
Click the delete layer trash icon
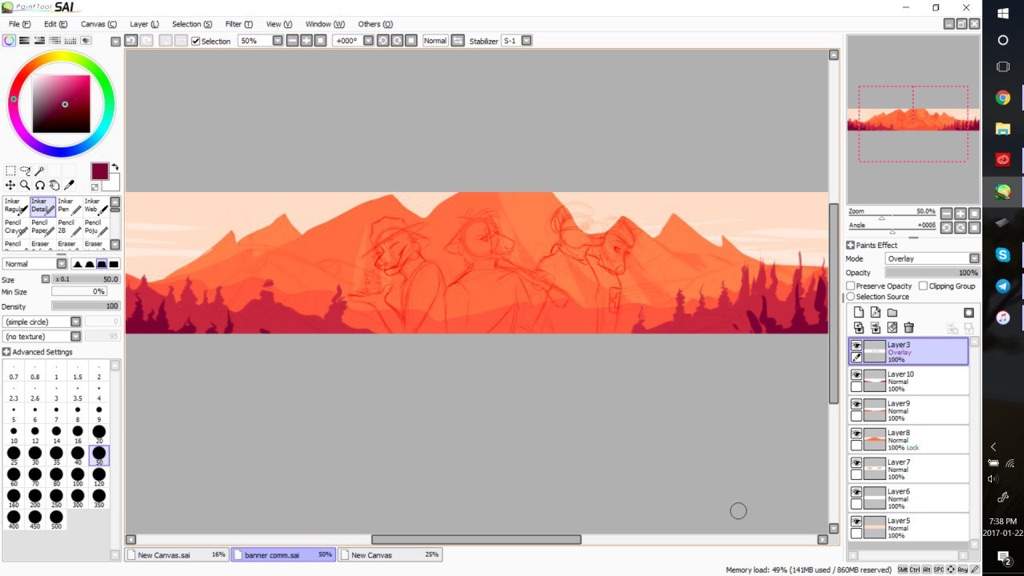click(909, 327)
